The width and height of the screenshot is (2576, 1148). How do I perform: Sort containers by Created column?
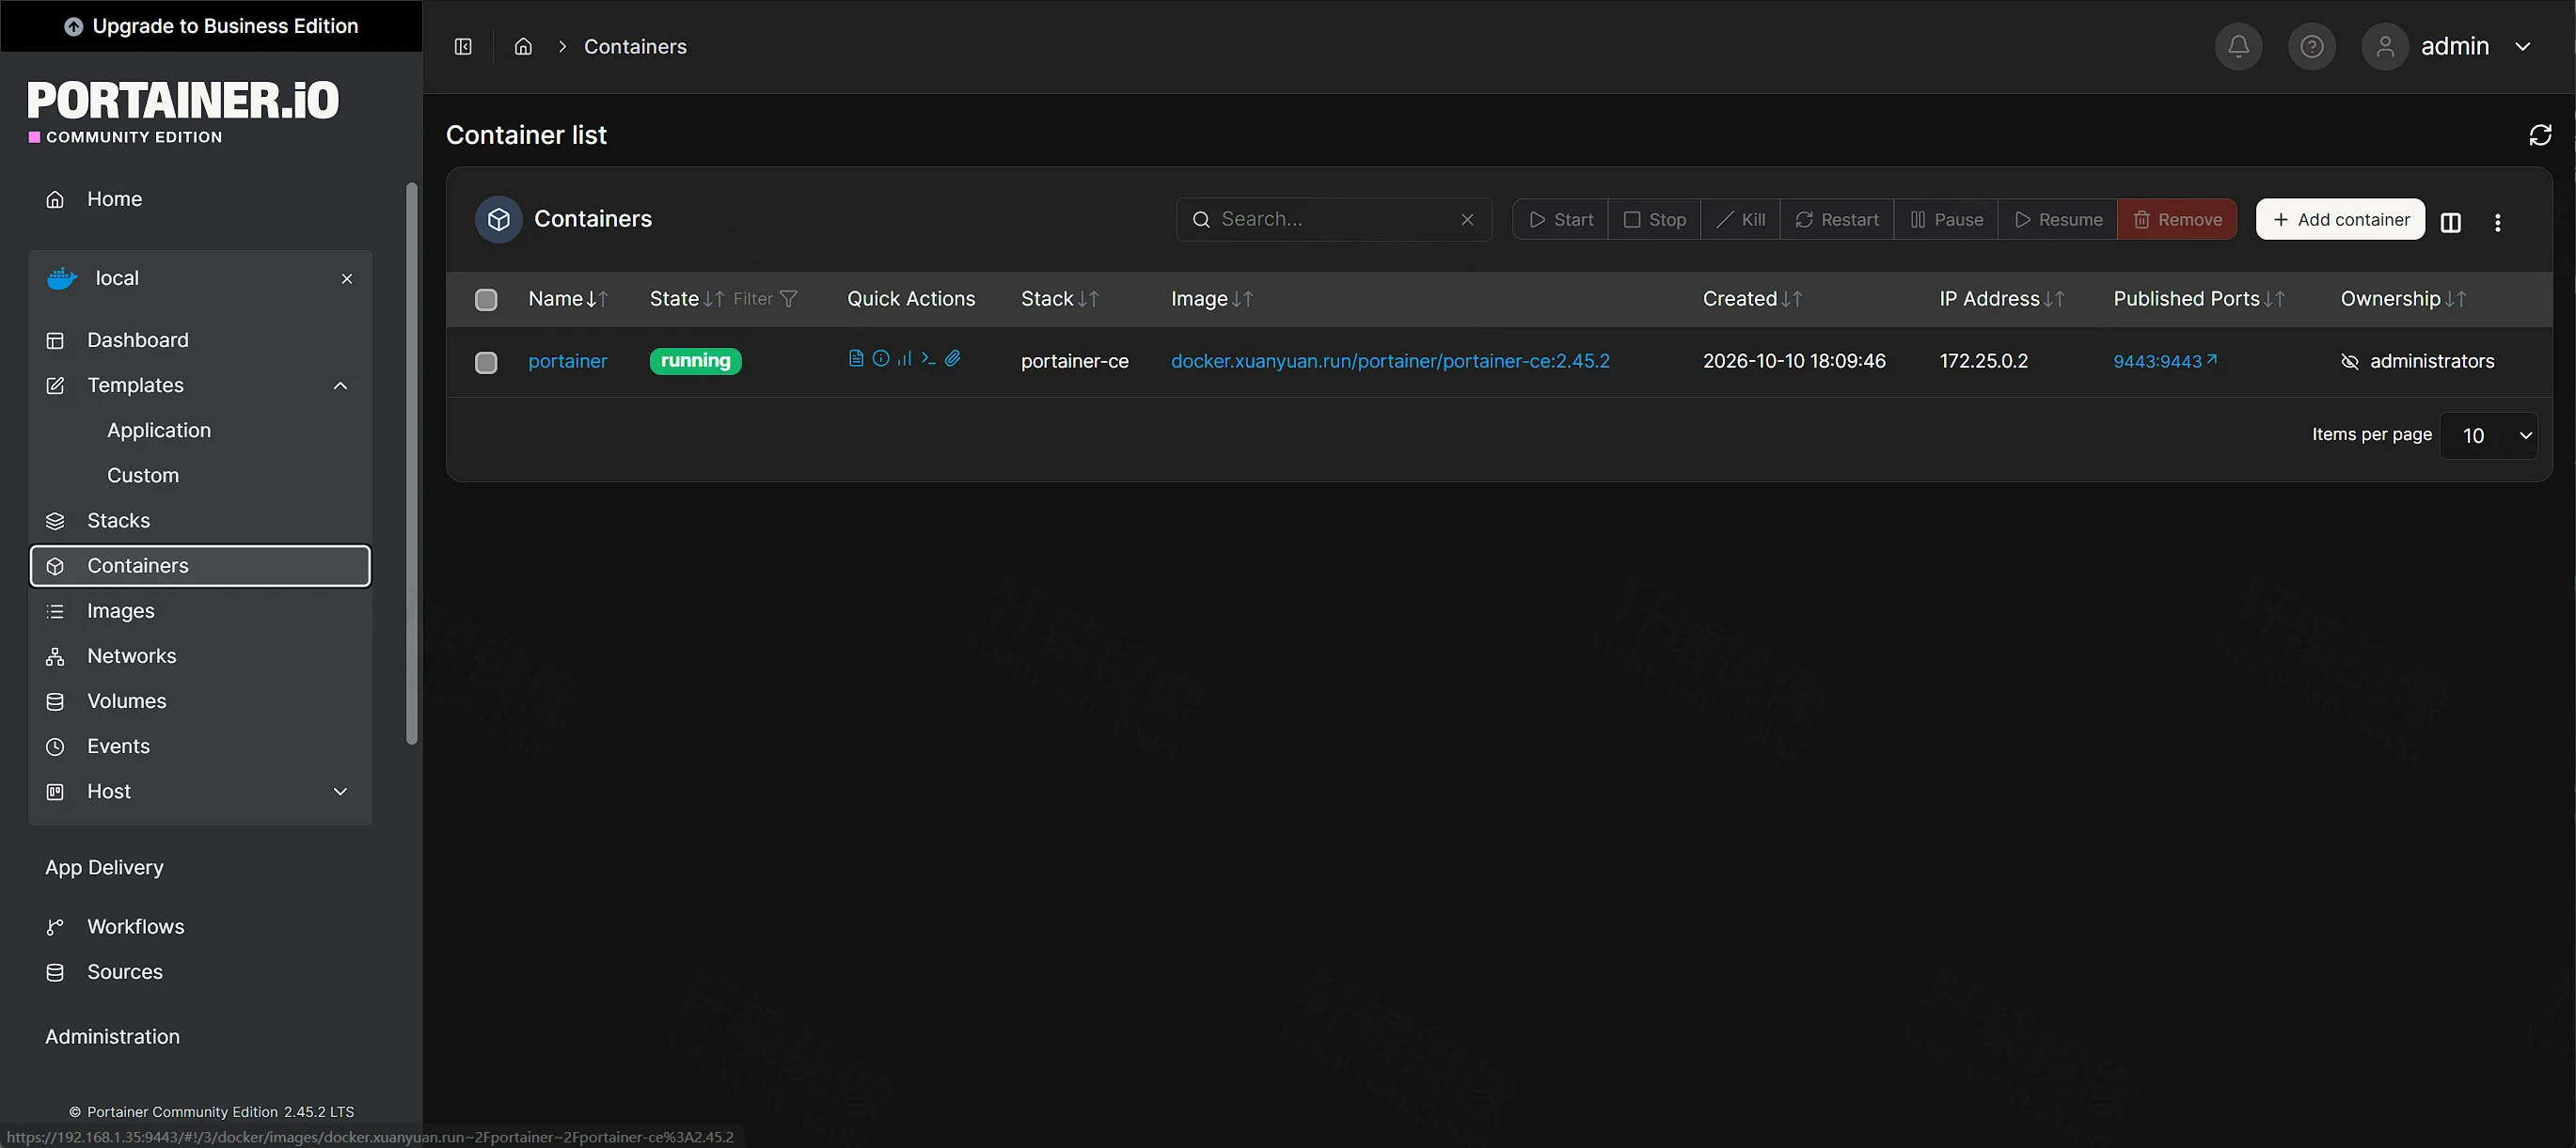click(x=1752, y=299)
